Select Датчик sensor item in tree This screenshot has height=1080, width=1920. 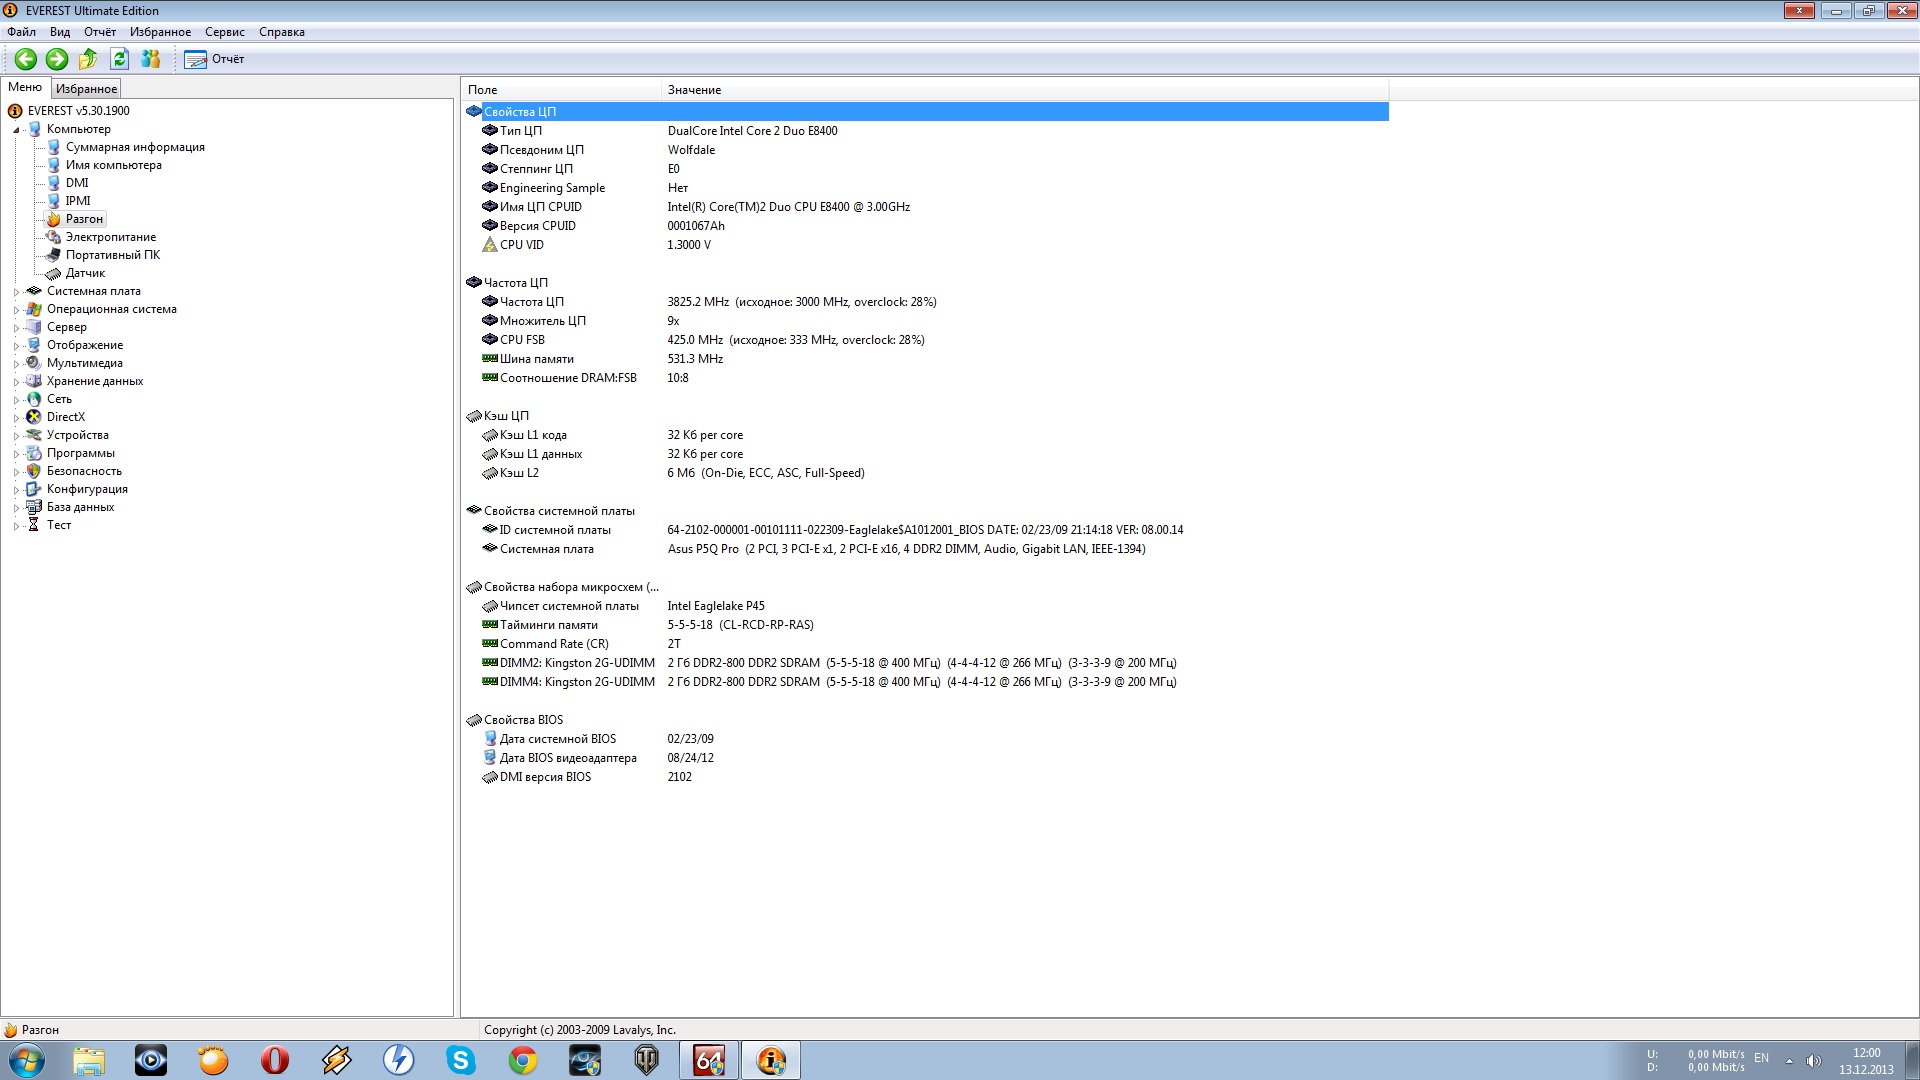(85, 273)
